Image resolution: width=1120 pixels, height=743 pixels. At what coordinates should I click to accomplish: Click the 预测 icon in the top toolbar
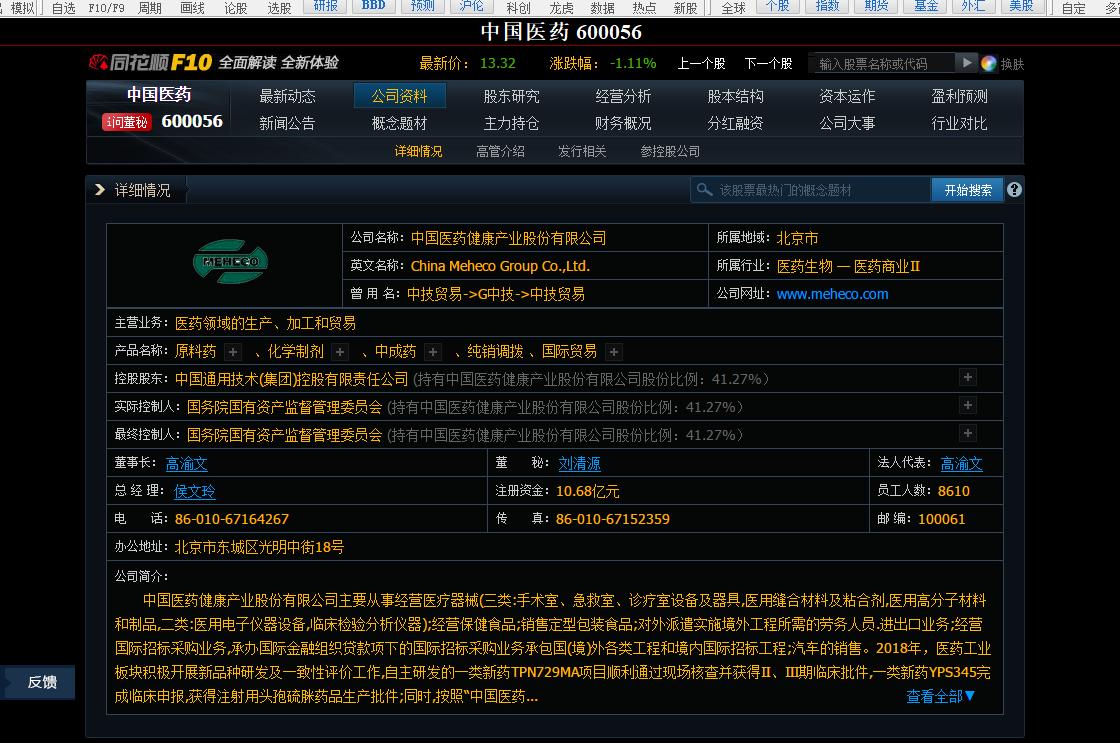[x=421, y=6]
